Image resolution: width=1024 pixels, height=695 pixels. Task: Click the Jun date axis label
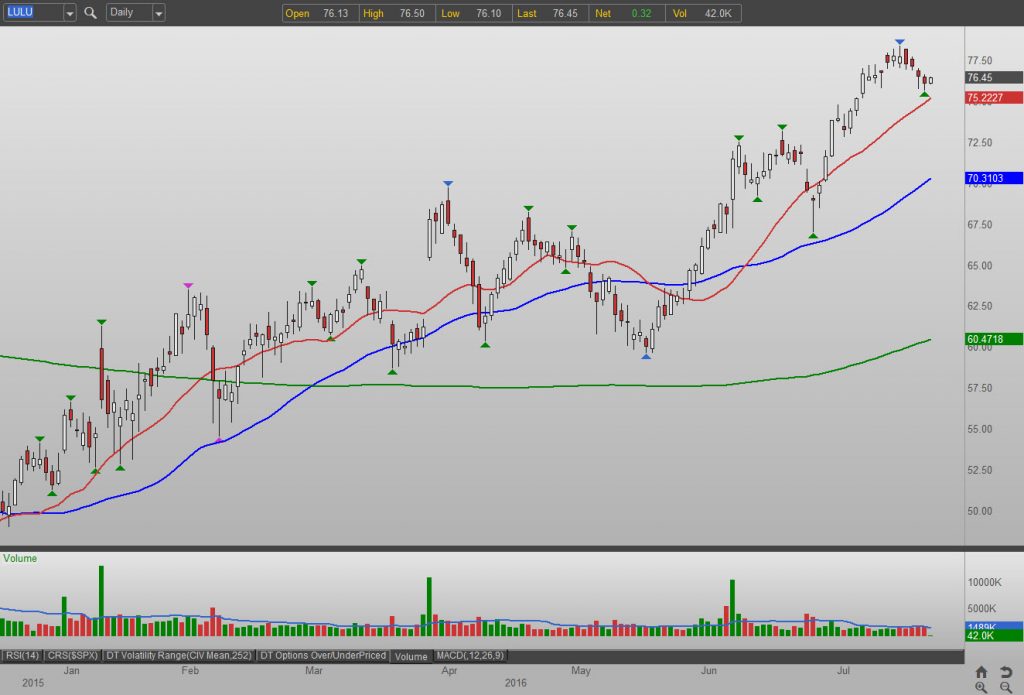pos(709,671)
